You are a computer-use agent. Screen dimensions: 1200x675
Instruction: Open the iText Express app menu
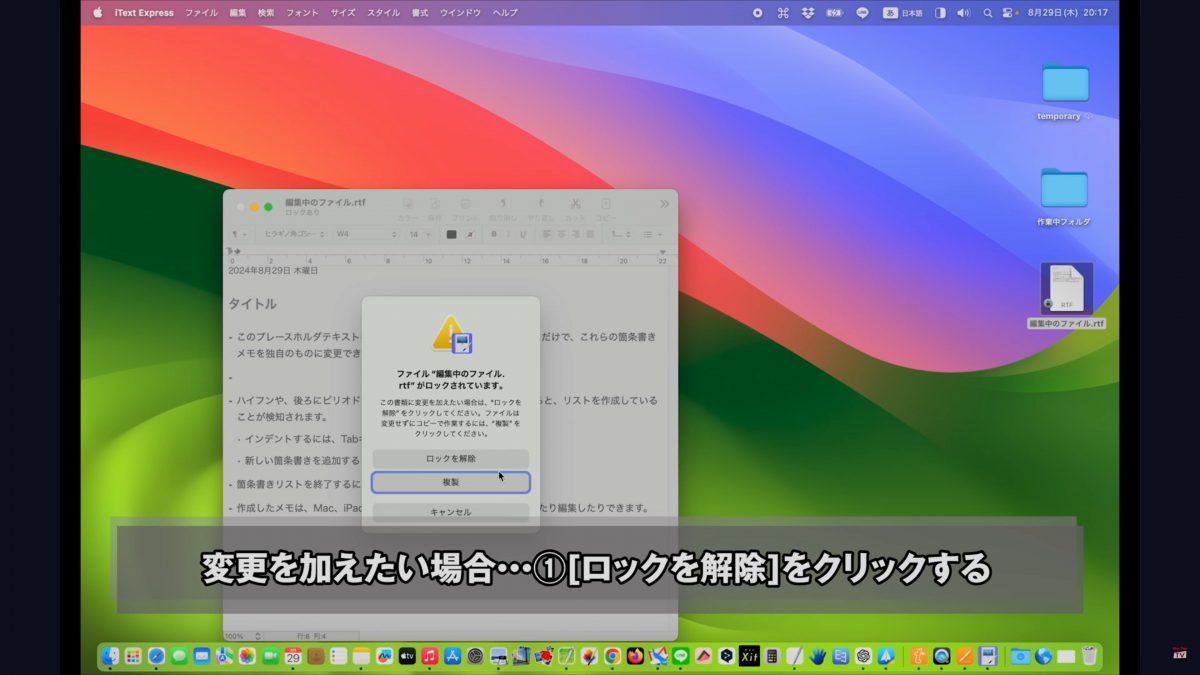click(x=146, y=13)
